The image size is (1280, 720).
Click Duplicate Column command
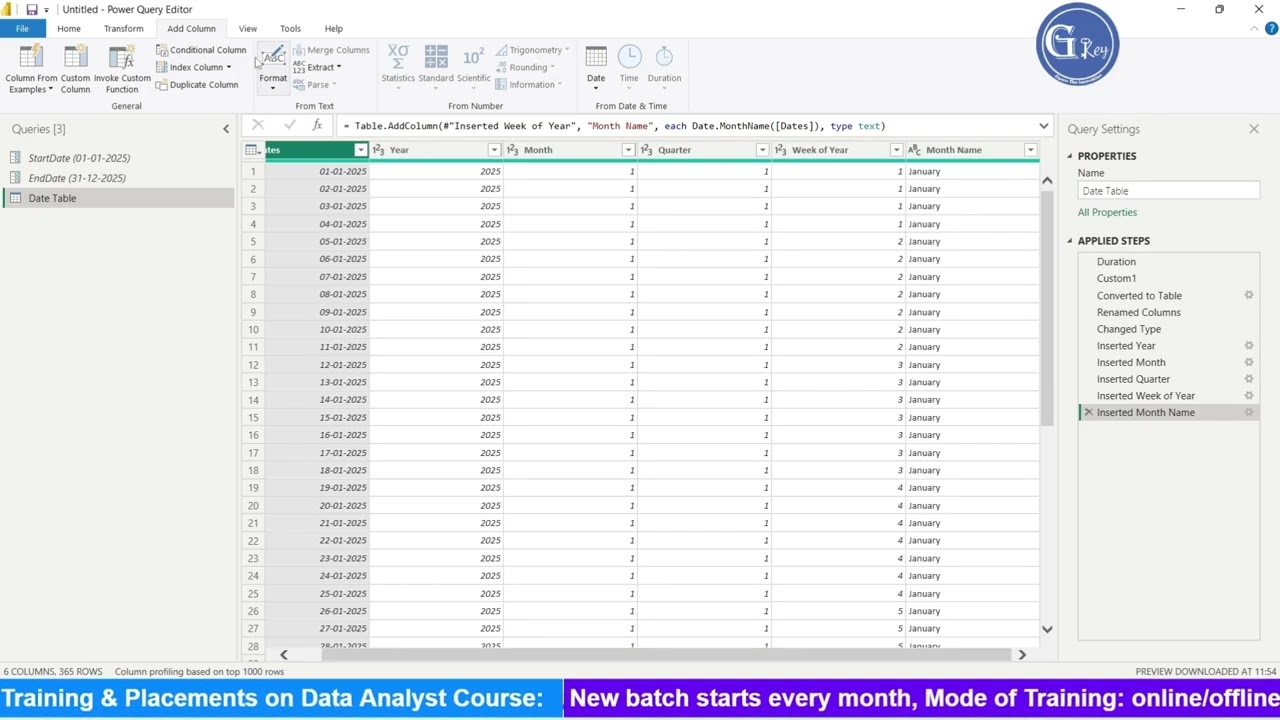pyautogui.click(x=197, y=85)
